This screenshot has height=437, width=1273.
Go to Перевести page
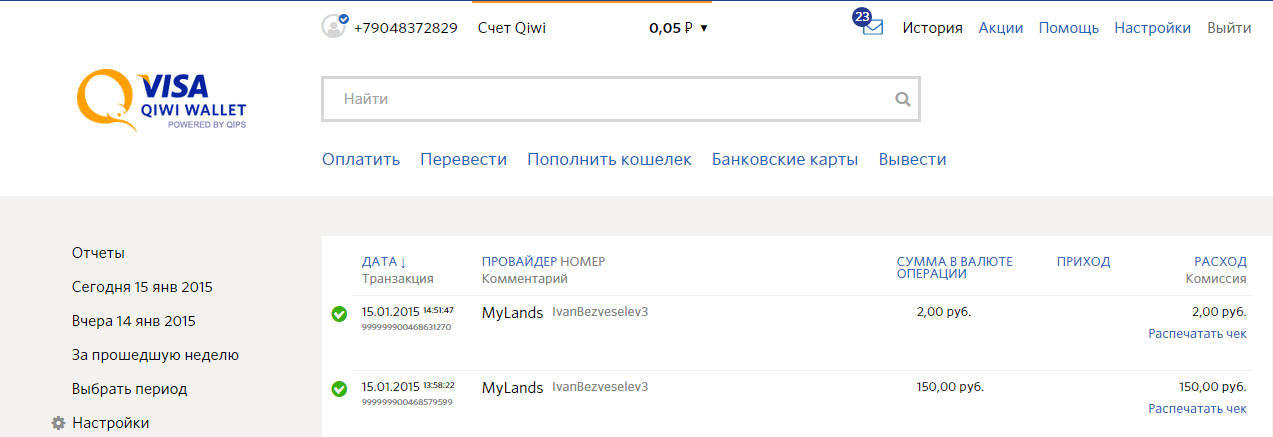point(463,160)
